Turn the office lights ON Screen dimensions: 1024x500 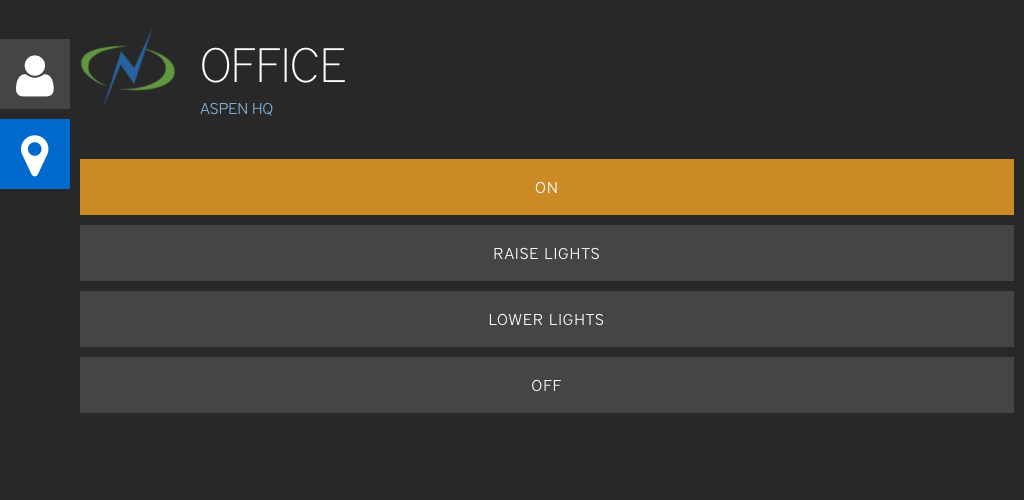pos(547,187)
